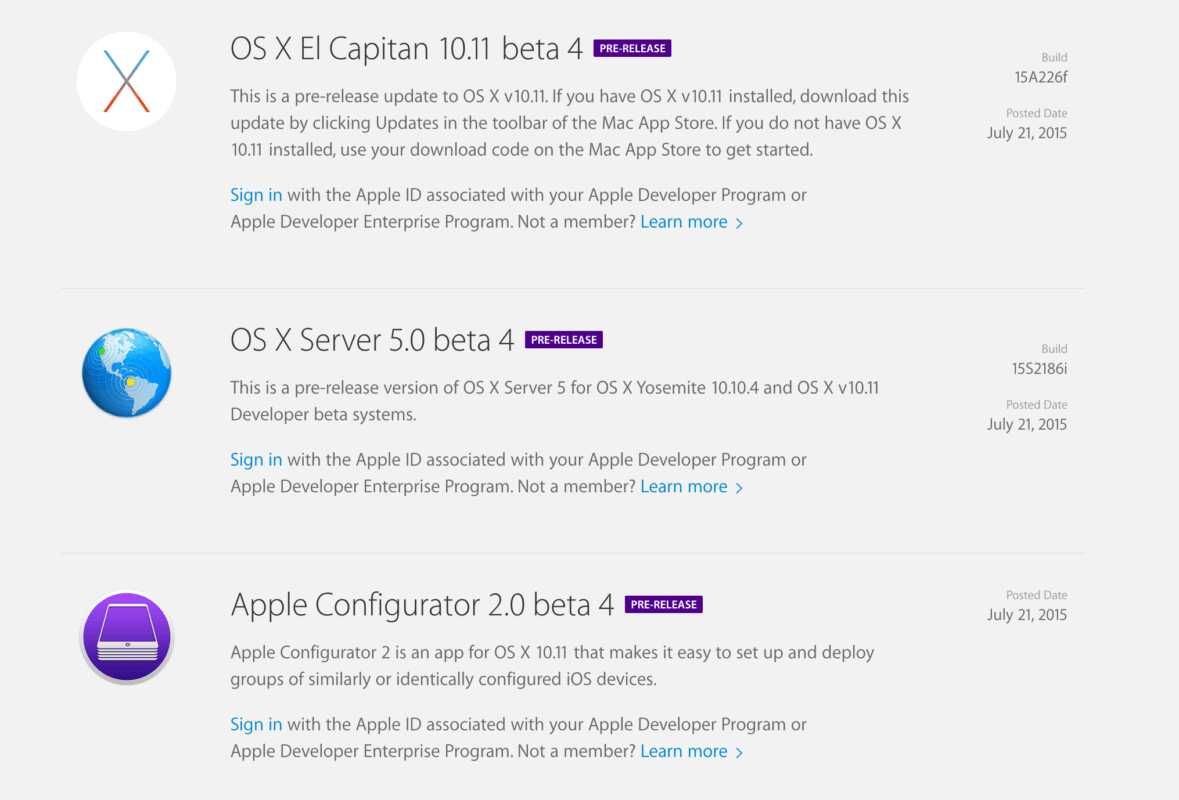Click the OS X Server globe icon
The image size is (1179, 800).
click(127, 372)
